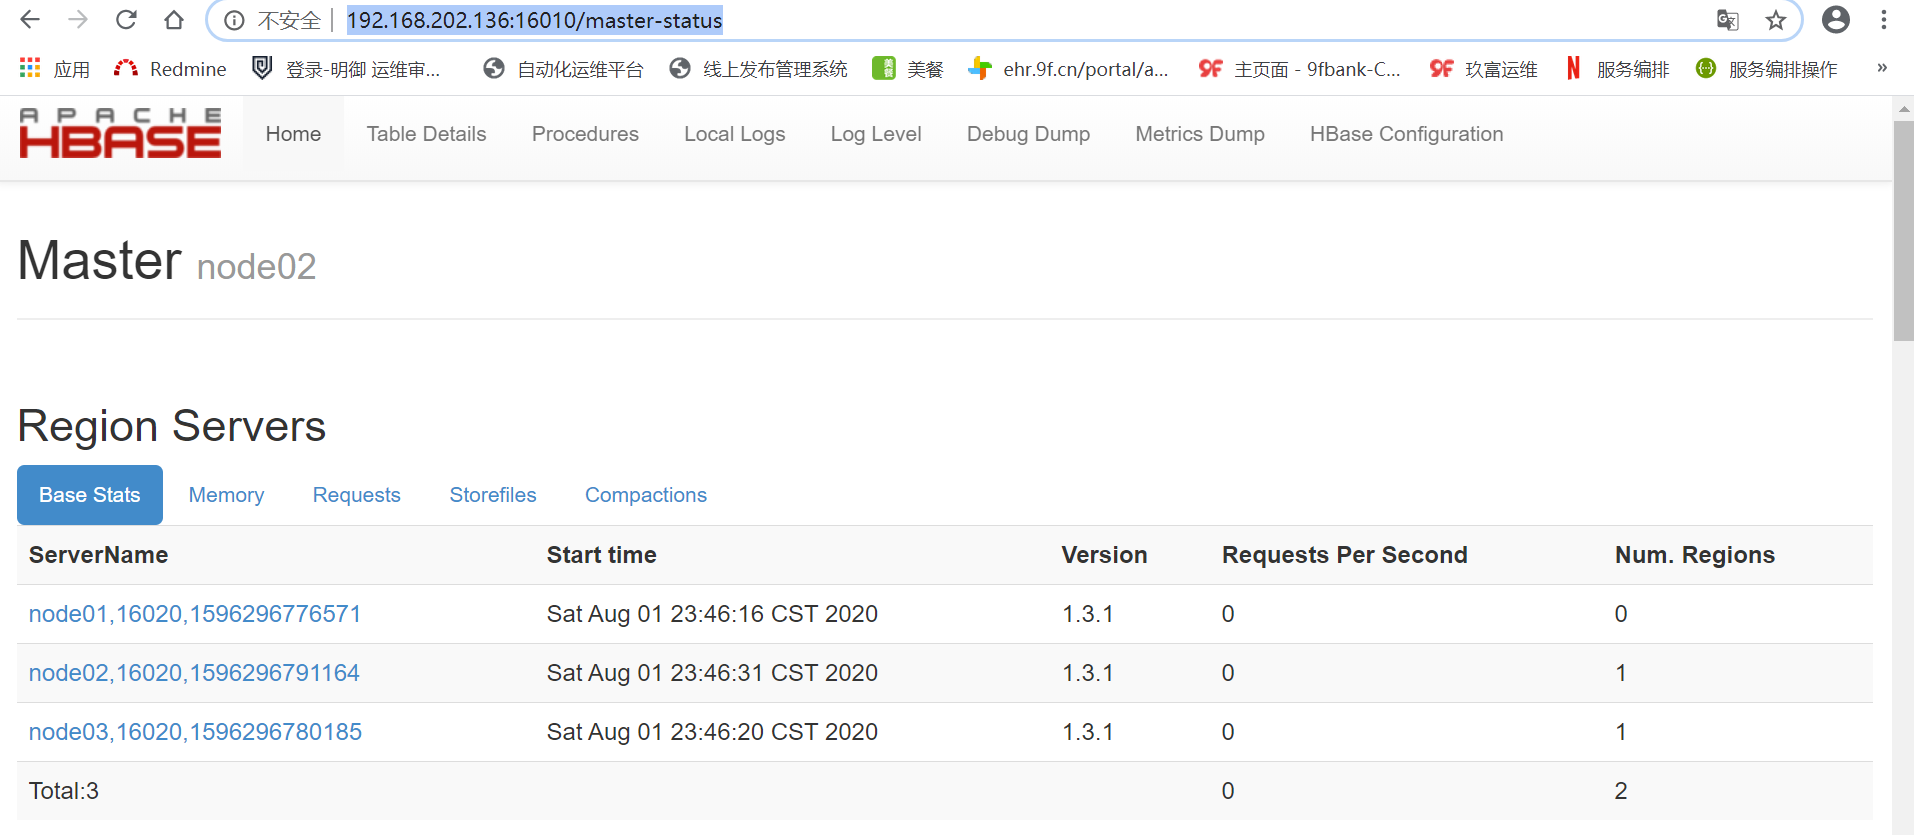Expand the hidden bookmarks chevron
The width and height of the screenshot is (1914, 835).
1882,68
